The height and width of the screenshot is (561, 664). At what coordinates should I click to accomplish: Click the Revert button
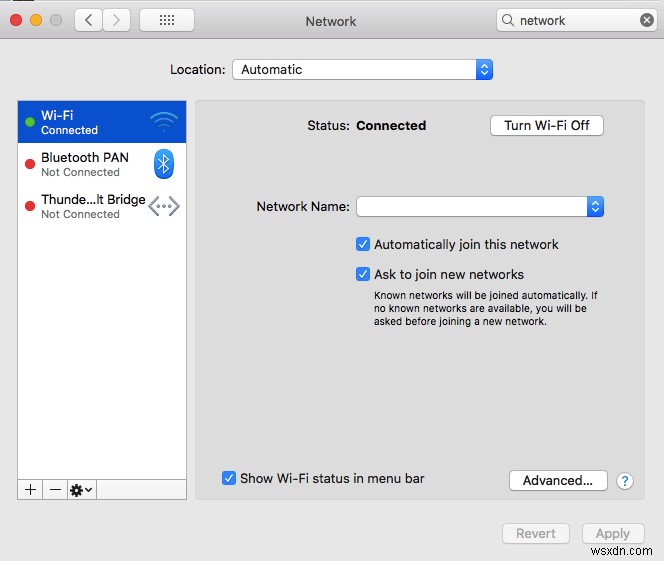(536, 533)
